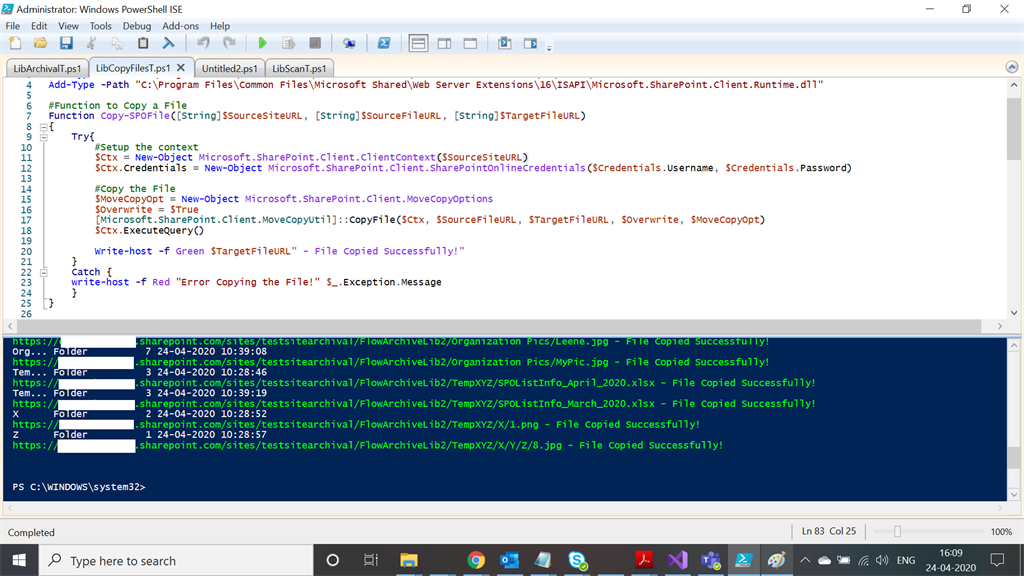
Task: Open File Explorer from taskbar
Action: click(409, 560)
